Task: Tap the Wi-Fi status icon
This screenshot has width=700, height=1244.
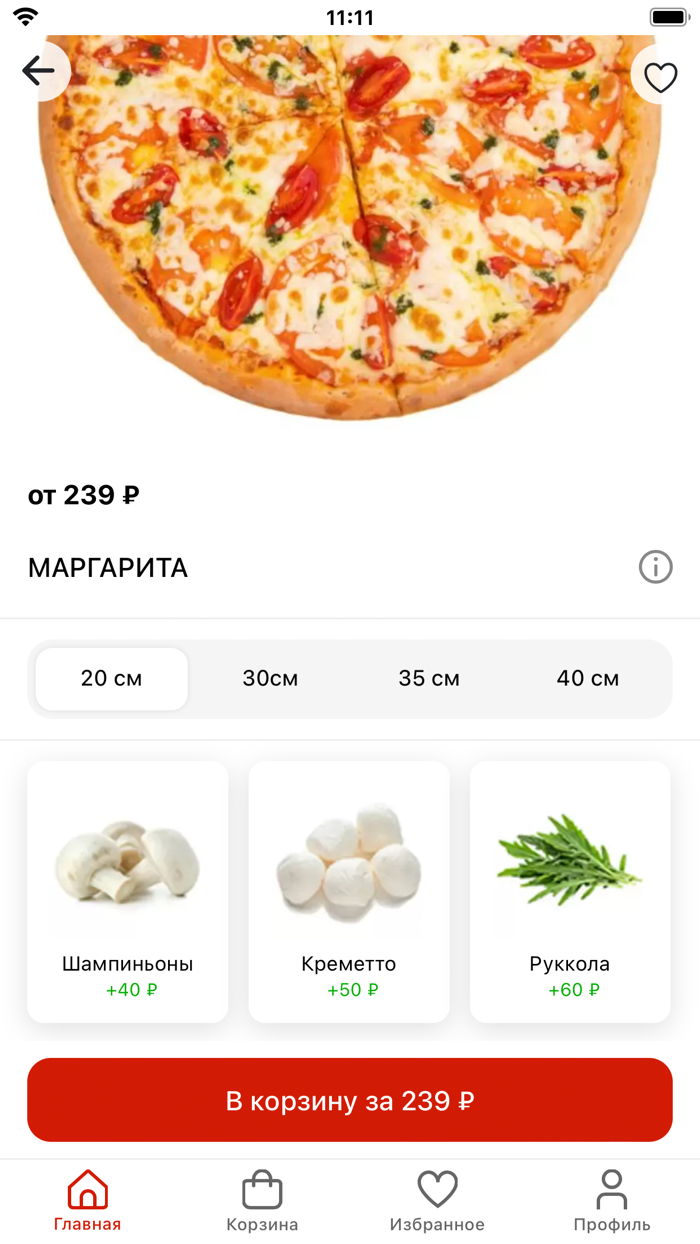Action: (x=27, y=17)
